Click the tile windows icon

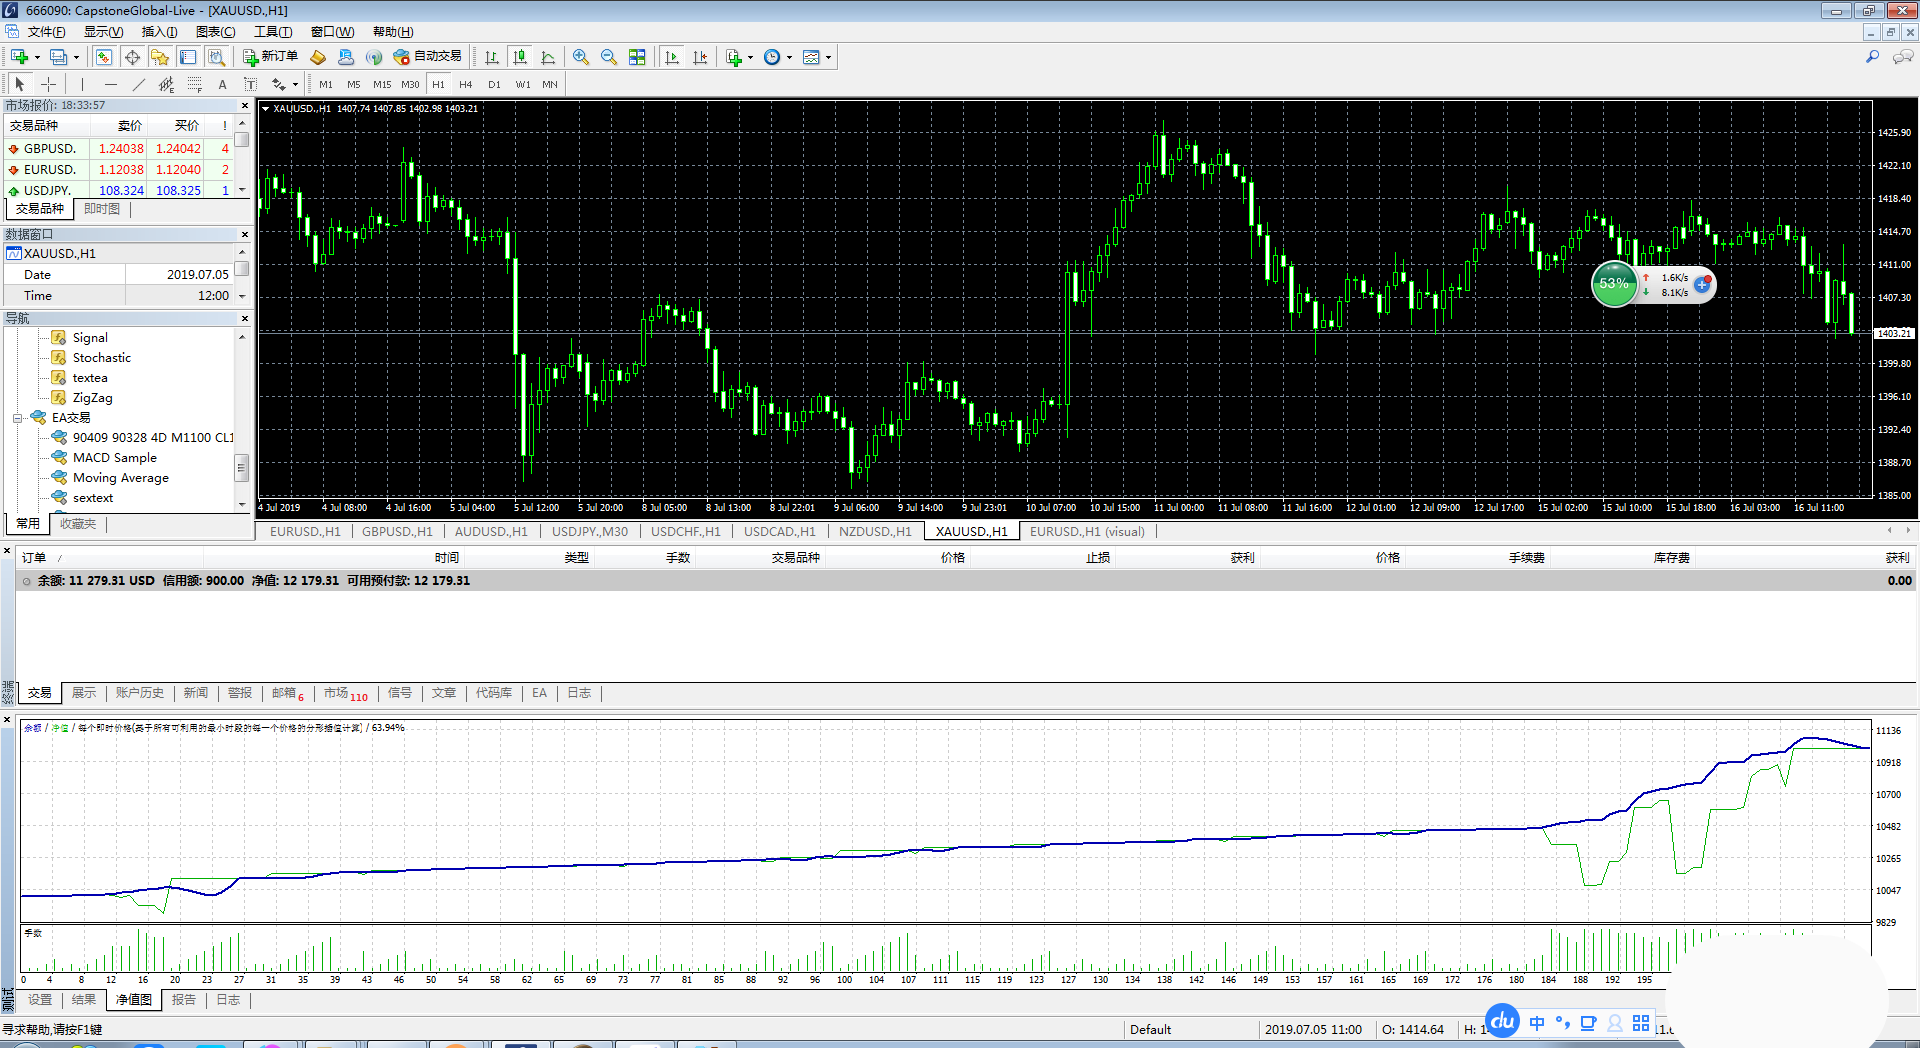[x=637, y=57]
